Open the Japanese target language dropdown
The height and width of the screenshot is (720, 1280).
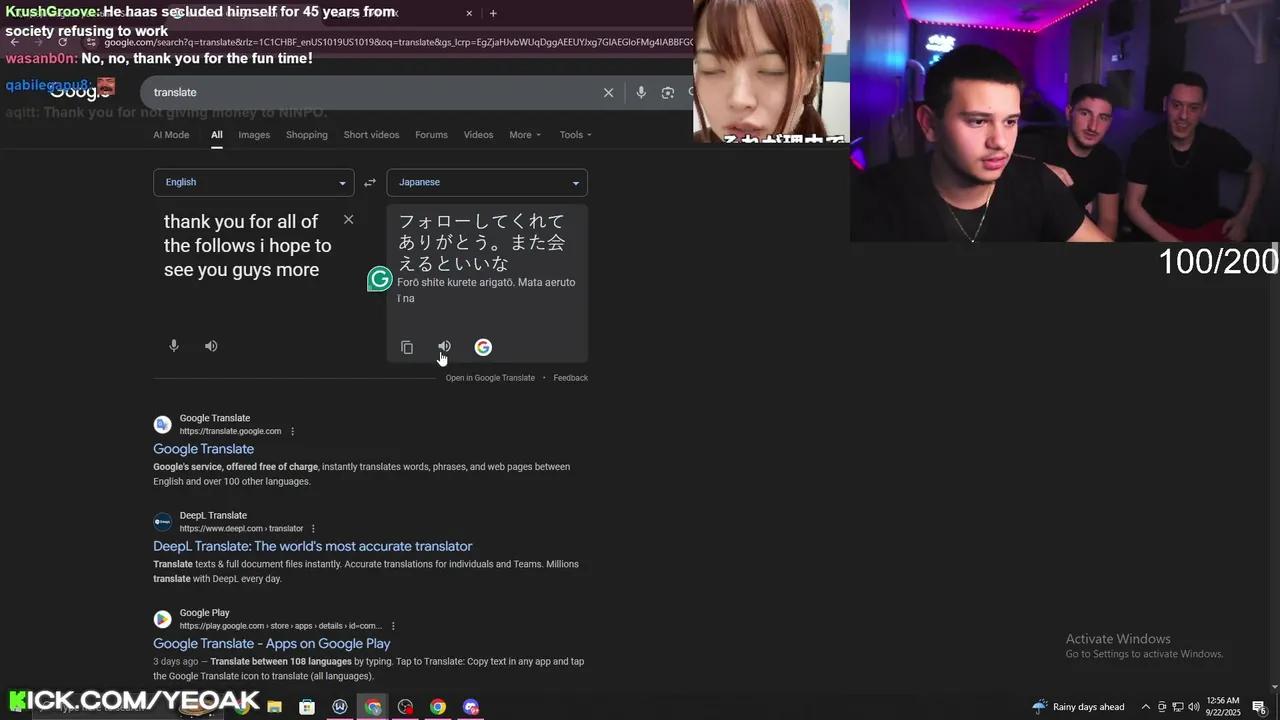pyautogui.click(x=487, y=182)
